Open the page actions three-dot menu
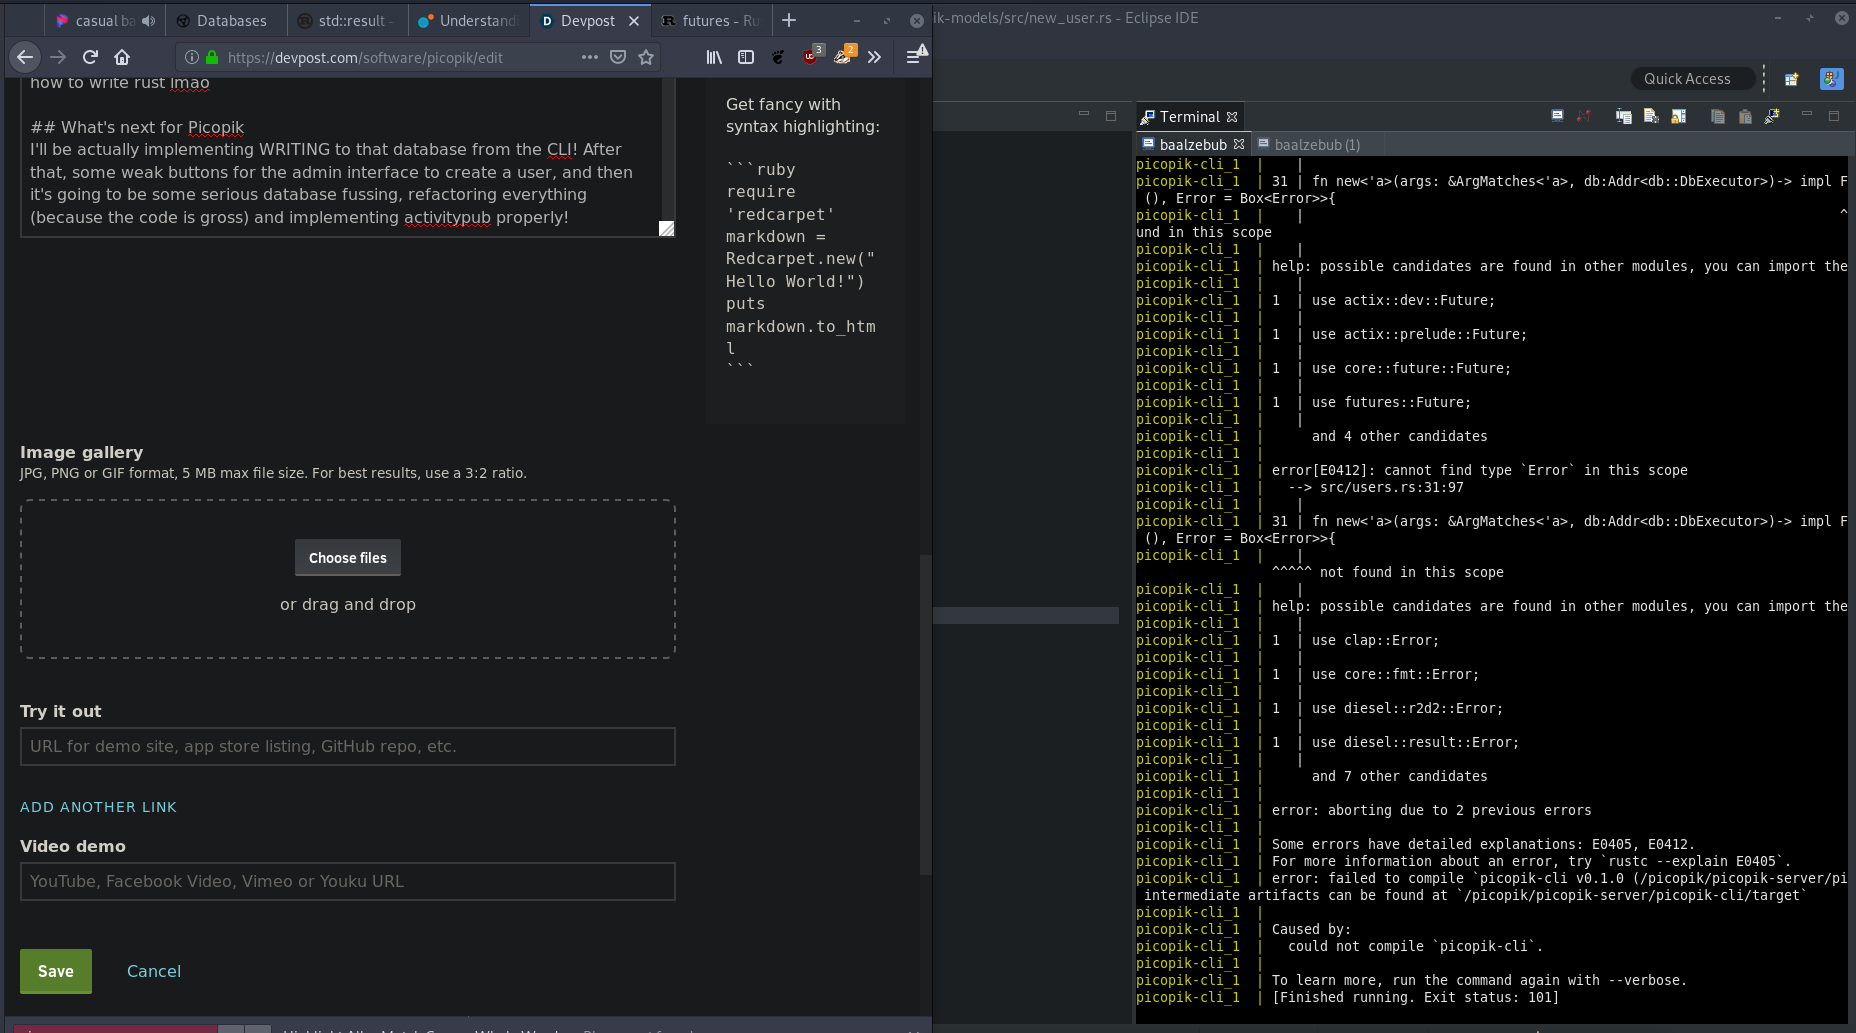1856x1033 pixels. pyautogui.click(x=590, y=57)
